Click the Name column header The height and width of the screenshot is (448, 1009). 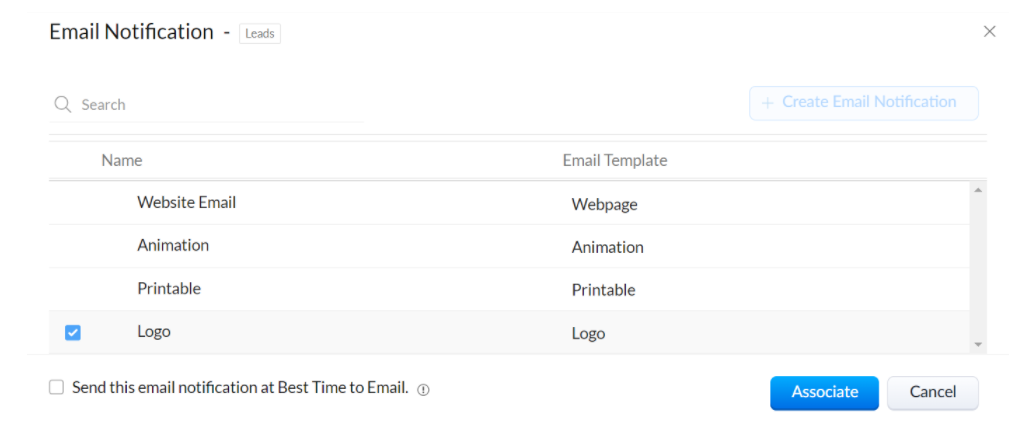[122, 160]
